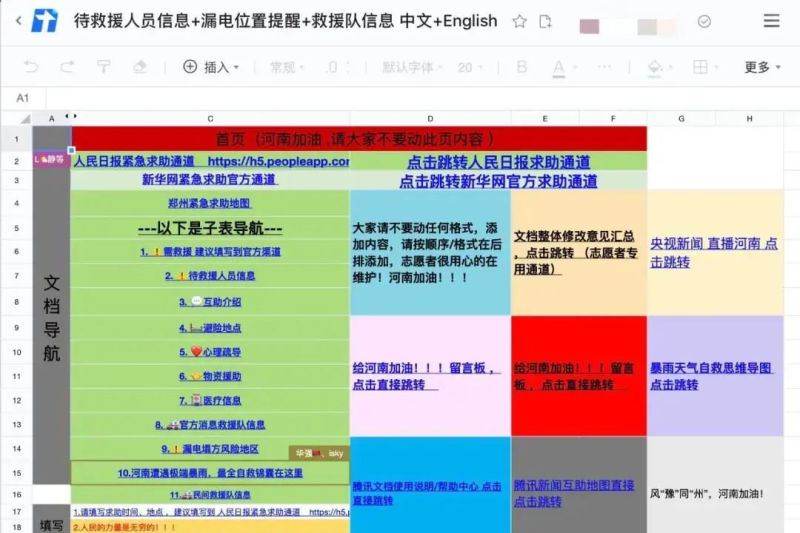Select column G header

point(681,118)
